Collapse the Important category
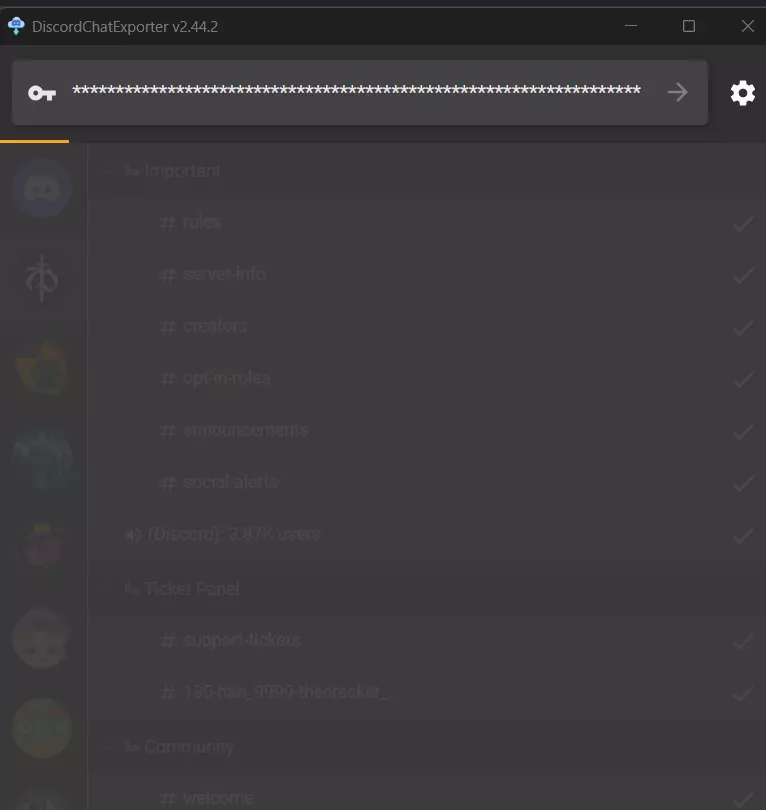 tap(107, 170)
